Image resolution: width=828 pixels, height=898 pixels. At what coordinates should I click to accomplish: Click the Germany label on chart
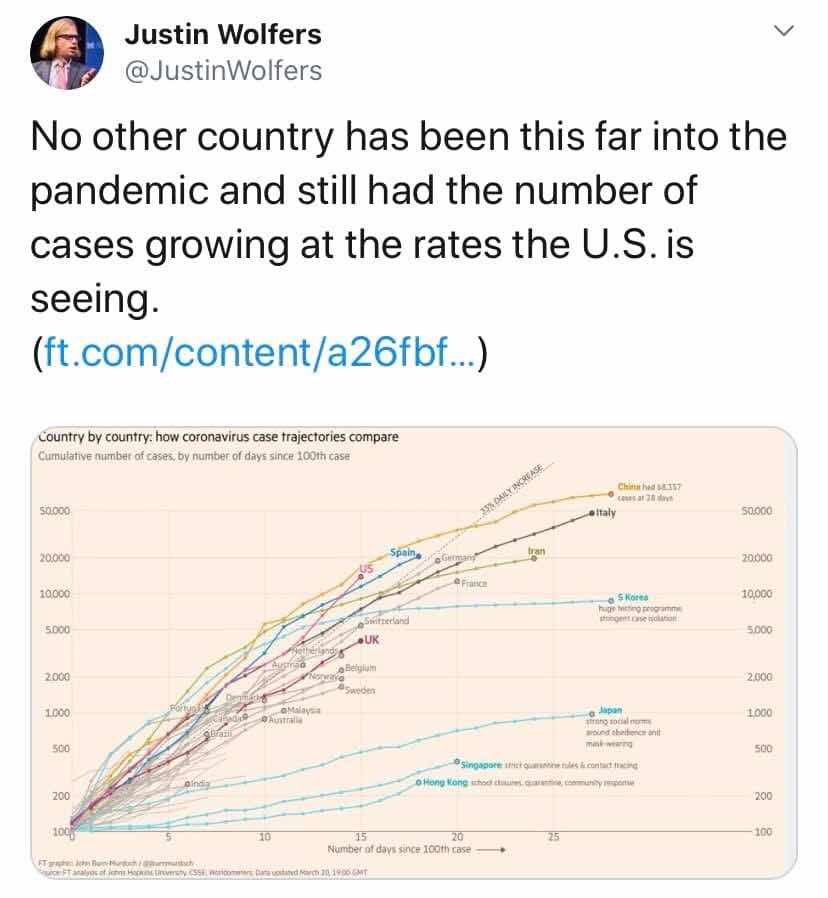click(x=458, y=557)
